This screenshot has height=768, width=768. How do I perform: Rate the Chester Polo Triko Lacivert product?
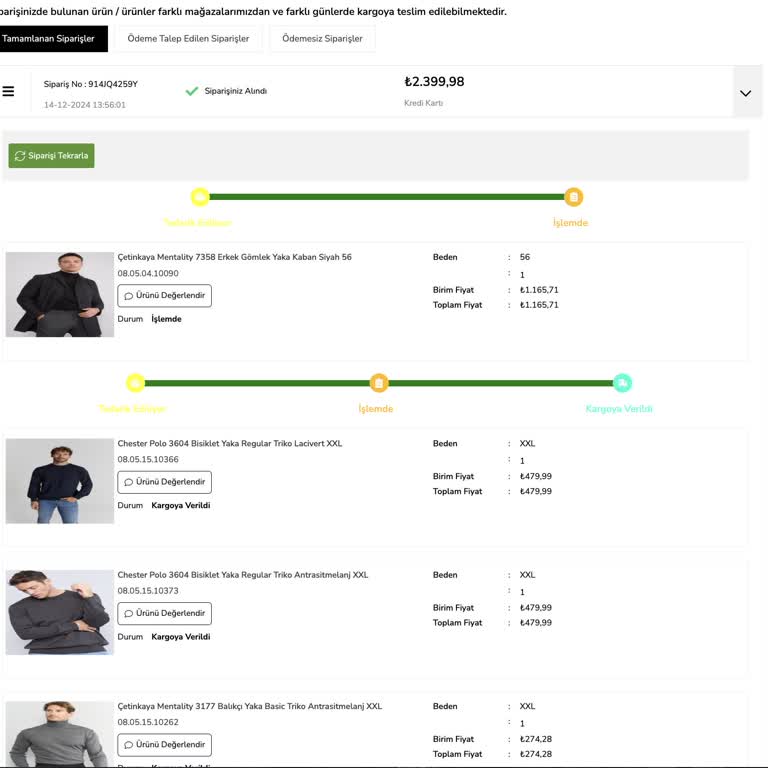tap(165, 482)
